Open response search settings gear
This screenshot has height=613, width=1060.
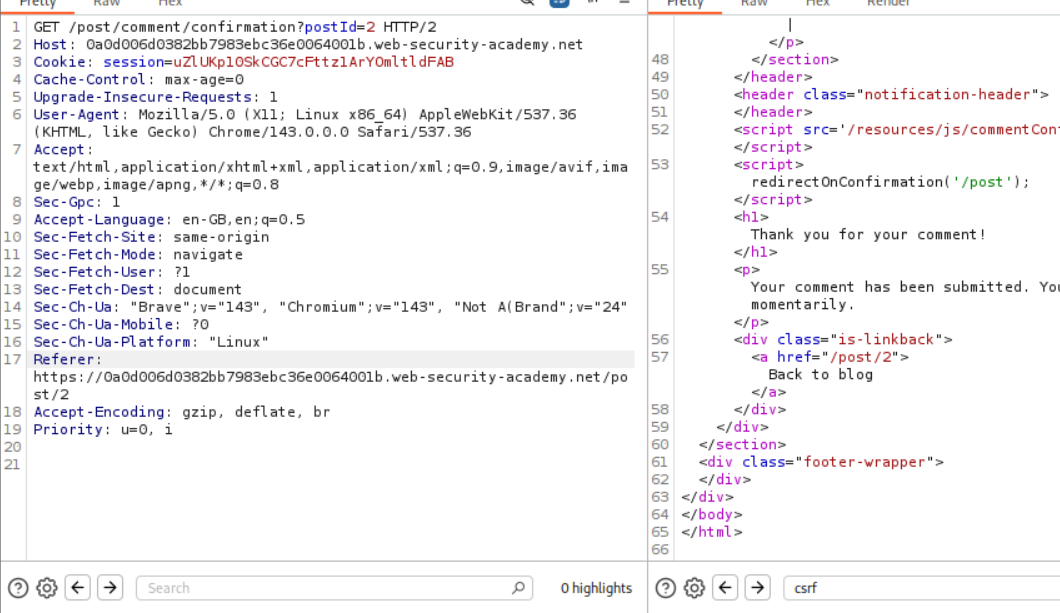[694, 588]
